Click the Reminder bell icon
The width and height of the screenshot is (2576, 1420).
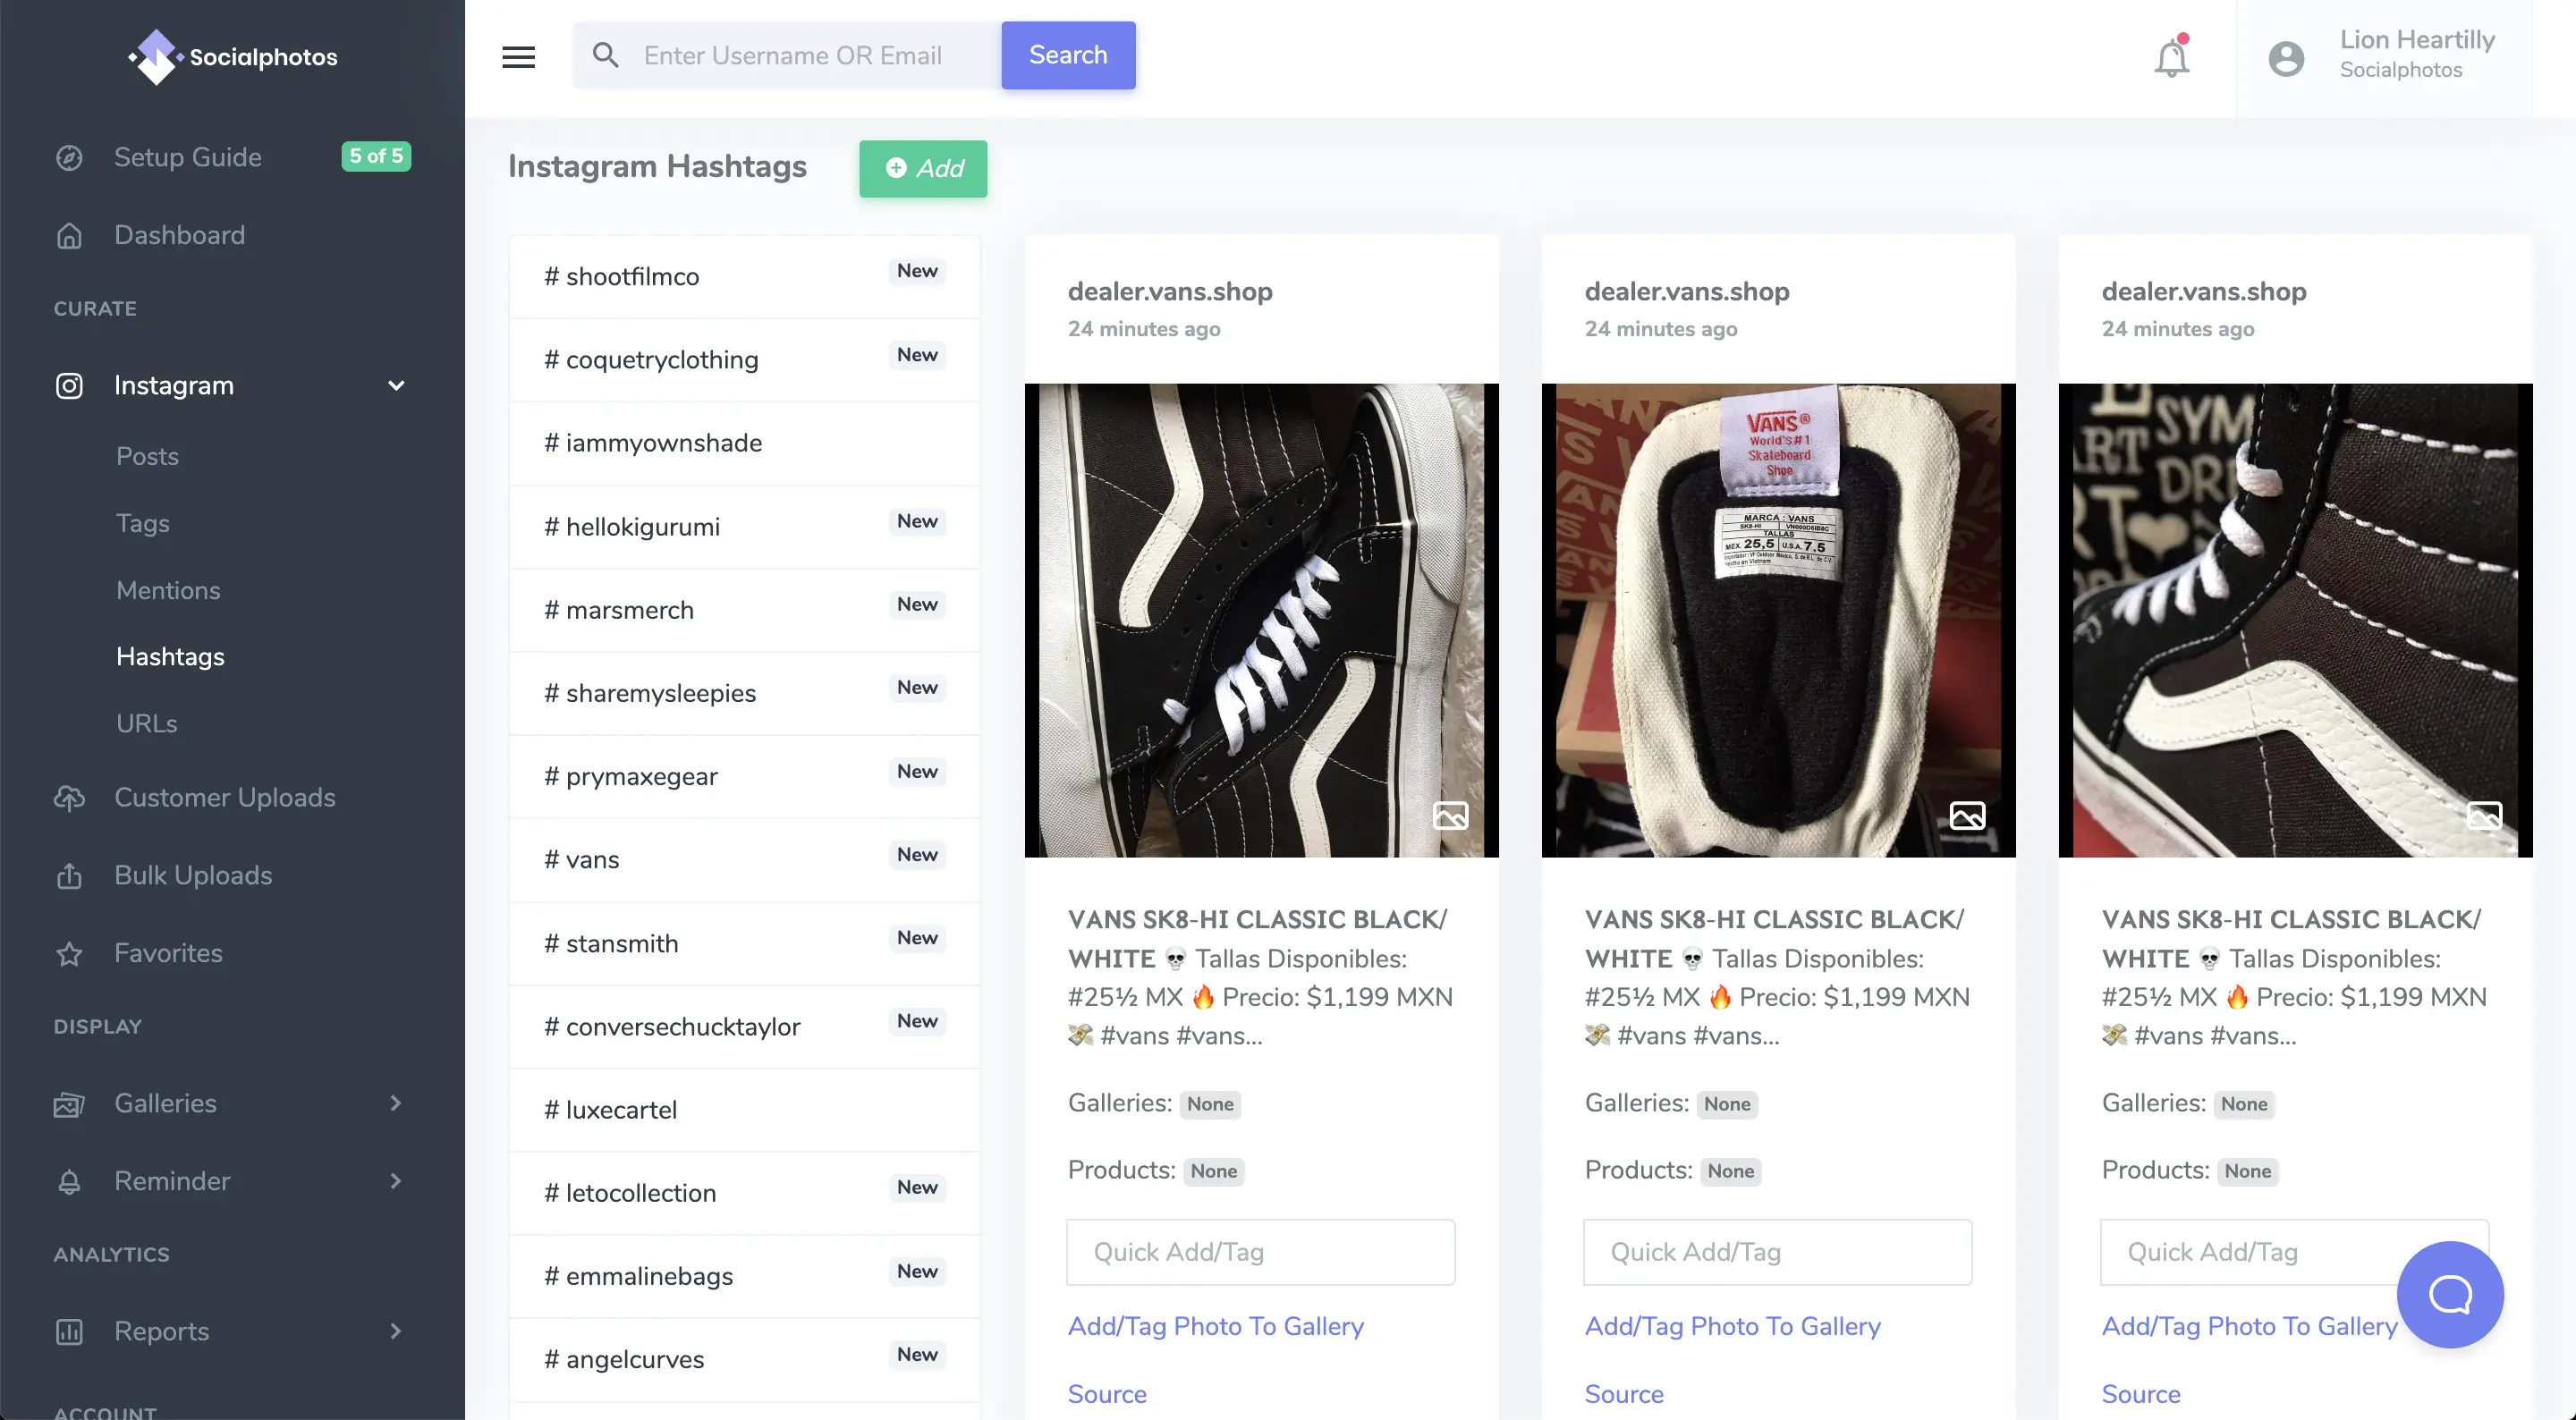pos(69,1181)
